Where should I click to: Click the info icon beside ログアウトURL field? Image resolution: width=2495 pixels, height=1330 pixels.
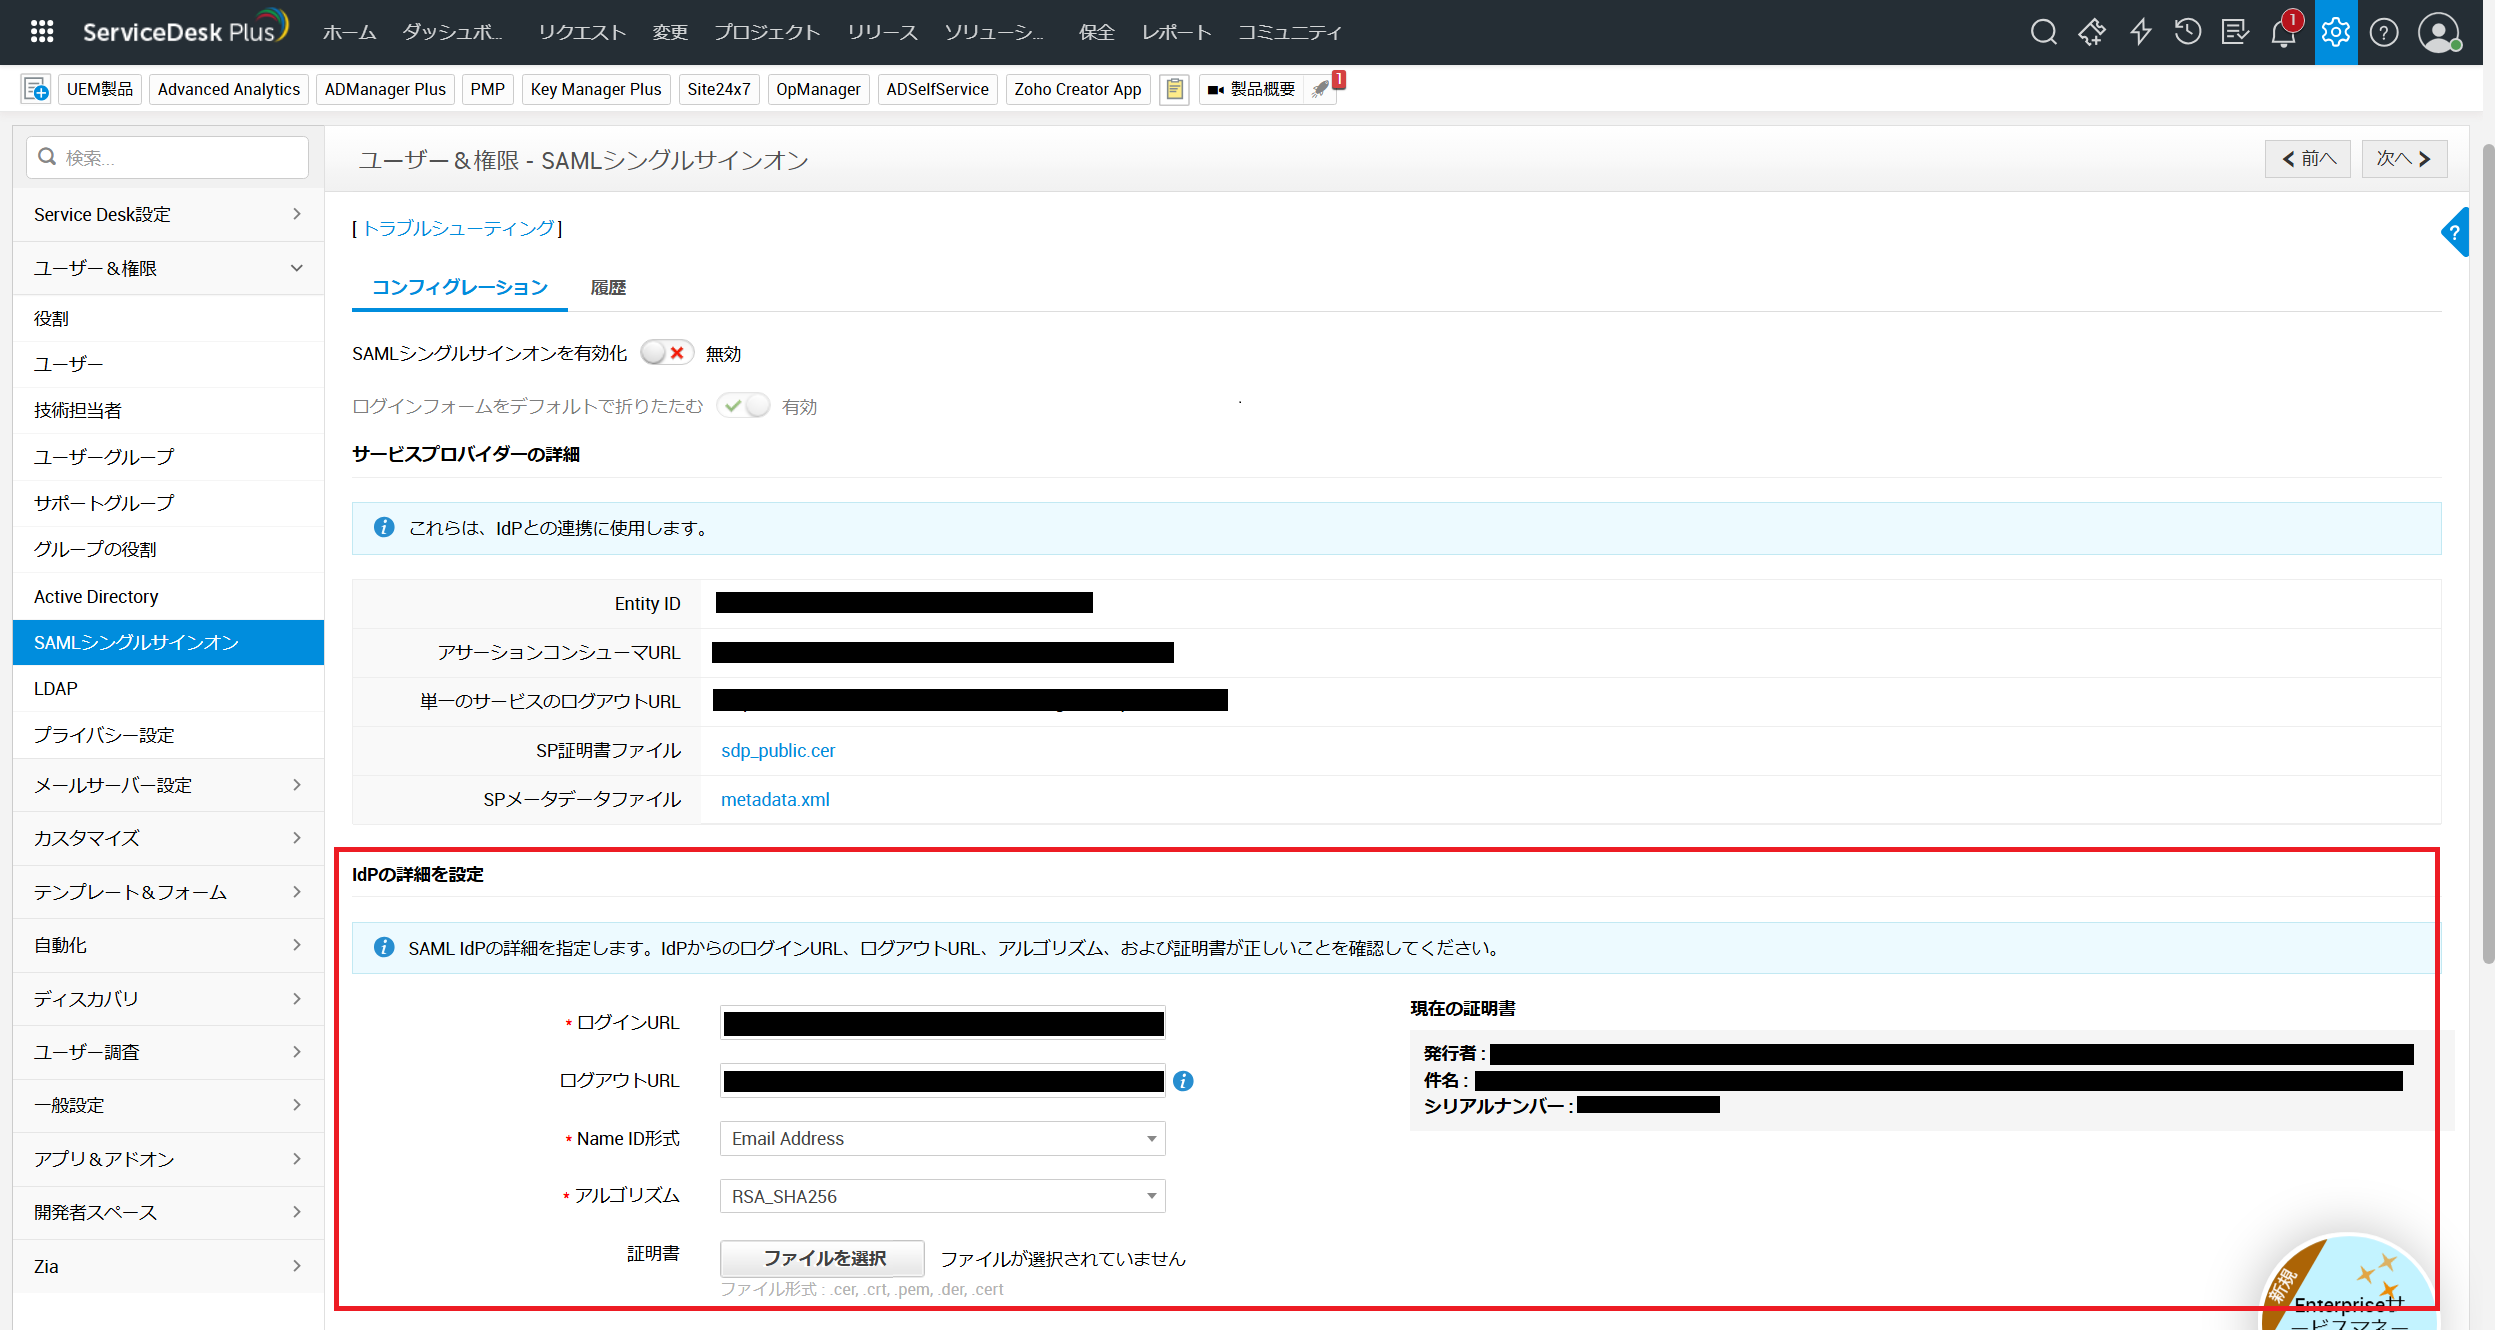tap(1183, 1081)
